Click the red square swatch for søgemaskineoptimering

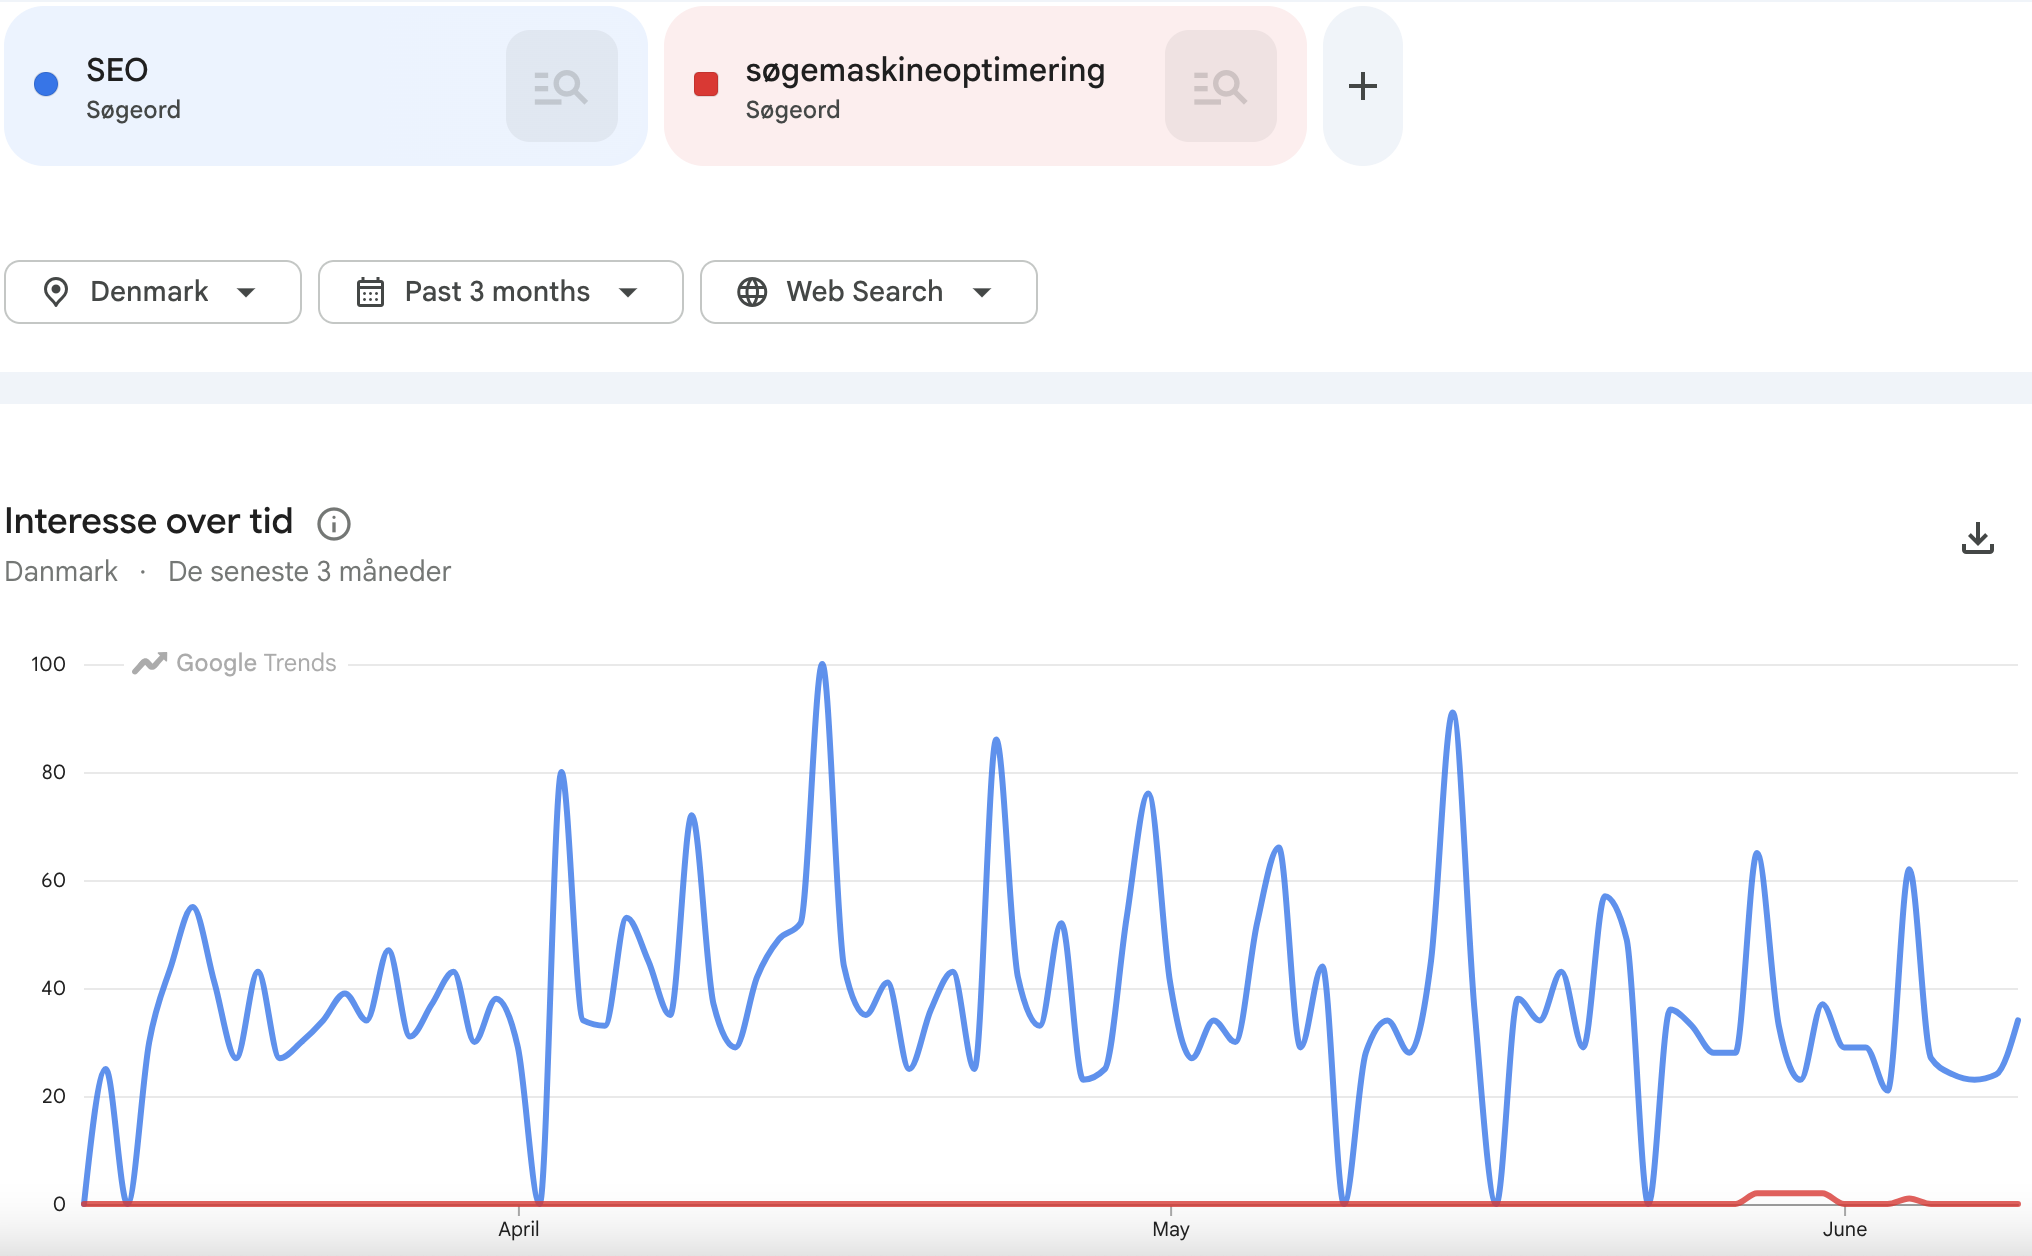click(x=706, y=84)
